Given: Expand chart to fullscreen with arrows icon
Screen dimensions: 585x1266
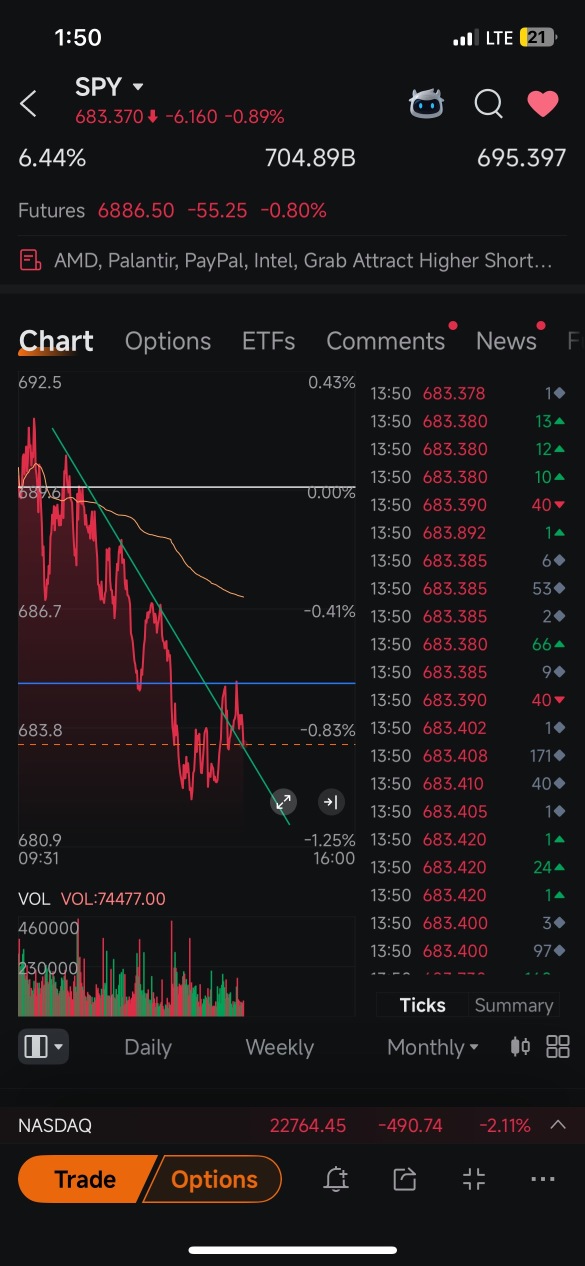Looking at the screenshot, I should 284,801.
